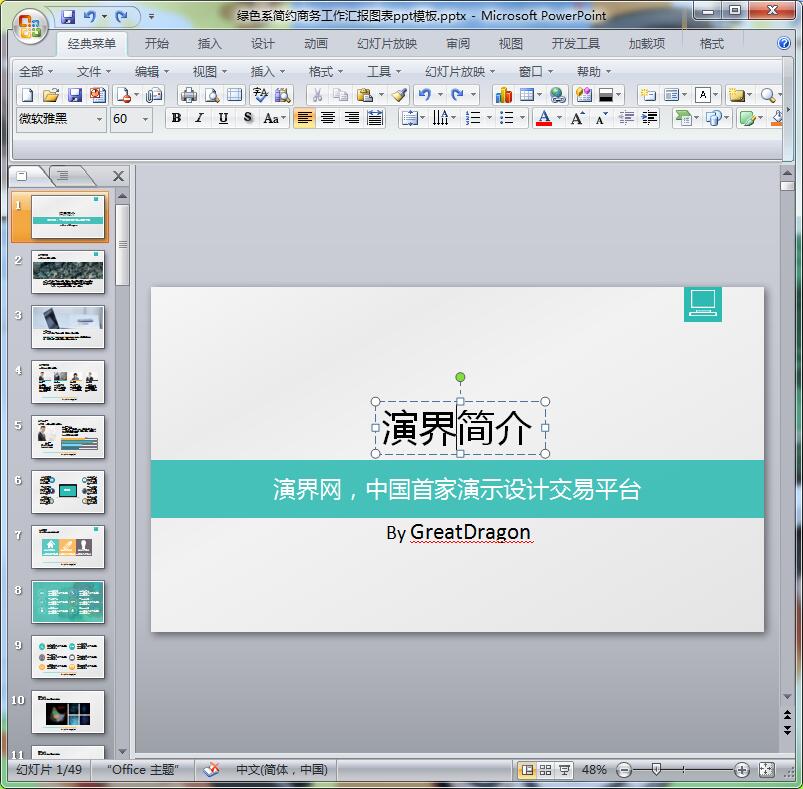This screenshot has height=789, width=803.
Task: Click the Format Painter brush icon
Action: pyautogui.click(x=399, y=95)
